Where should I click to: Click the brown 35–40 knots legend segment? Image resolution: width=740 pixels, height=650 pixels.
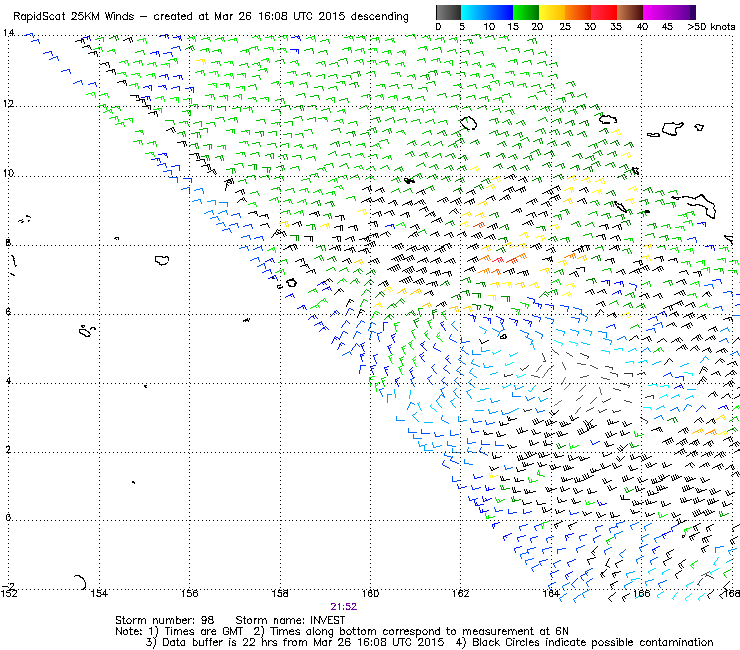(630, 12)
